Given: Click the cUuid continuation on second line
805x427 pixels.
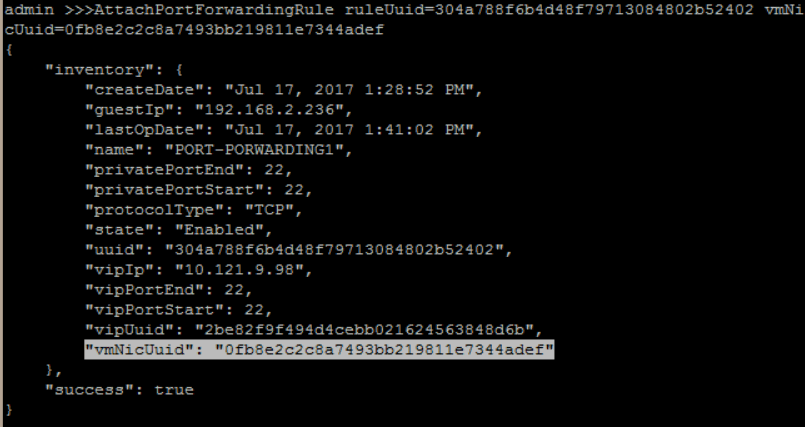Looking at the screenshot, I should click(x=194, y=30).
